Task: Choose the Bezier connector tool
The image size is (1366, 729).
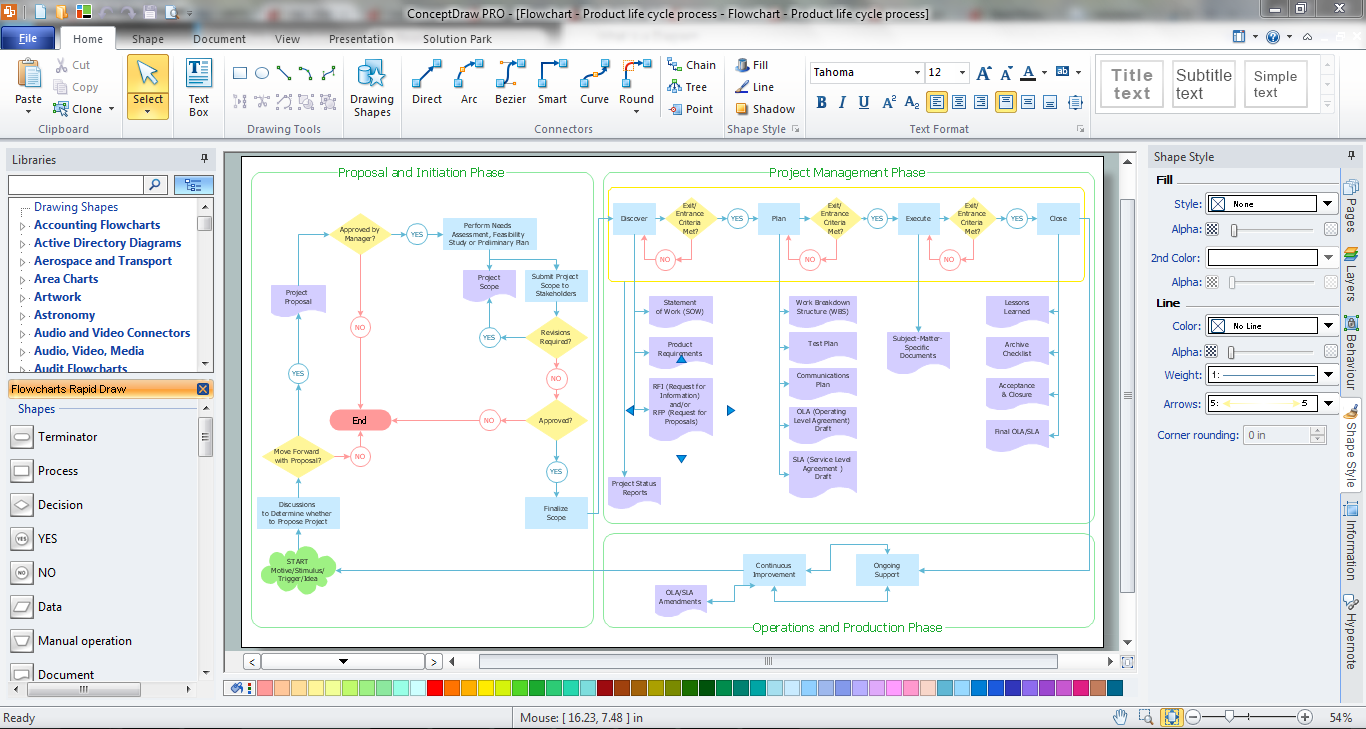Action: (510, 82)
